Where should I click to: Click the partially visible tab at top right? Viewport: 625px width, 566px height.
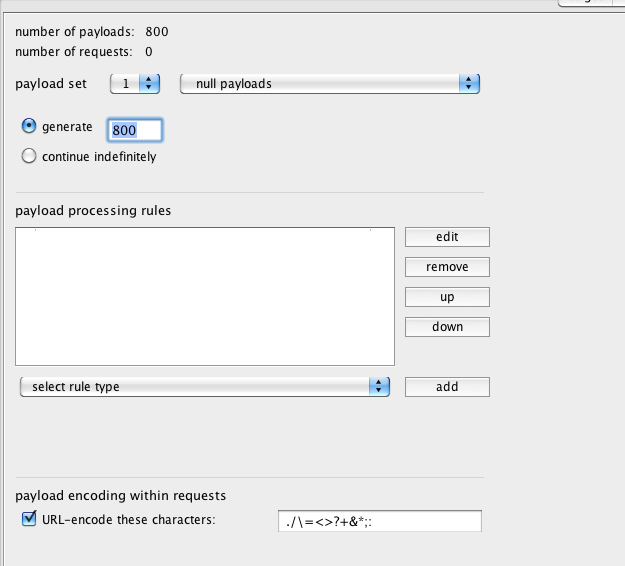click(x=590, y=3)
